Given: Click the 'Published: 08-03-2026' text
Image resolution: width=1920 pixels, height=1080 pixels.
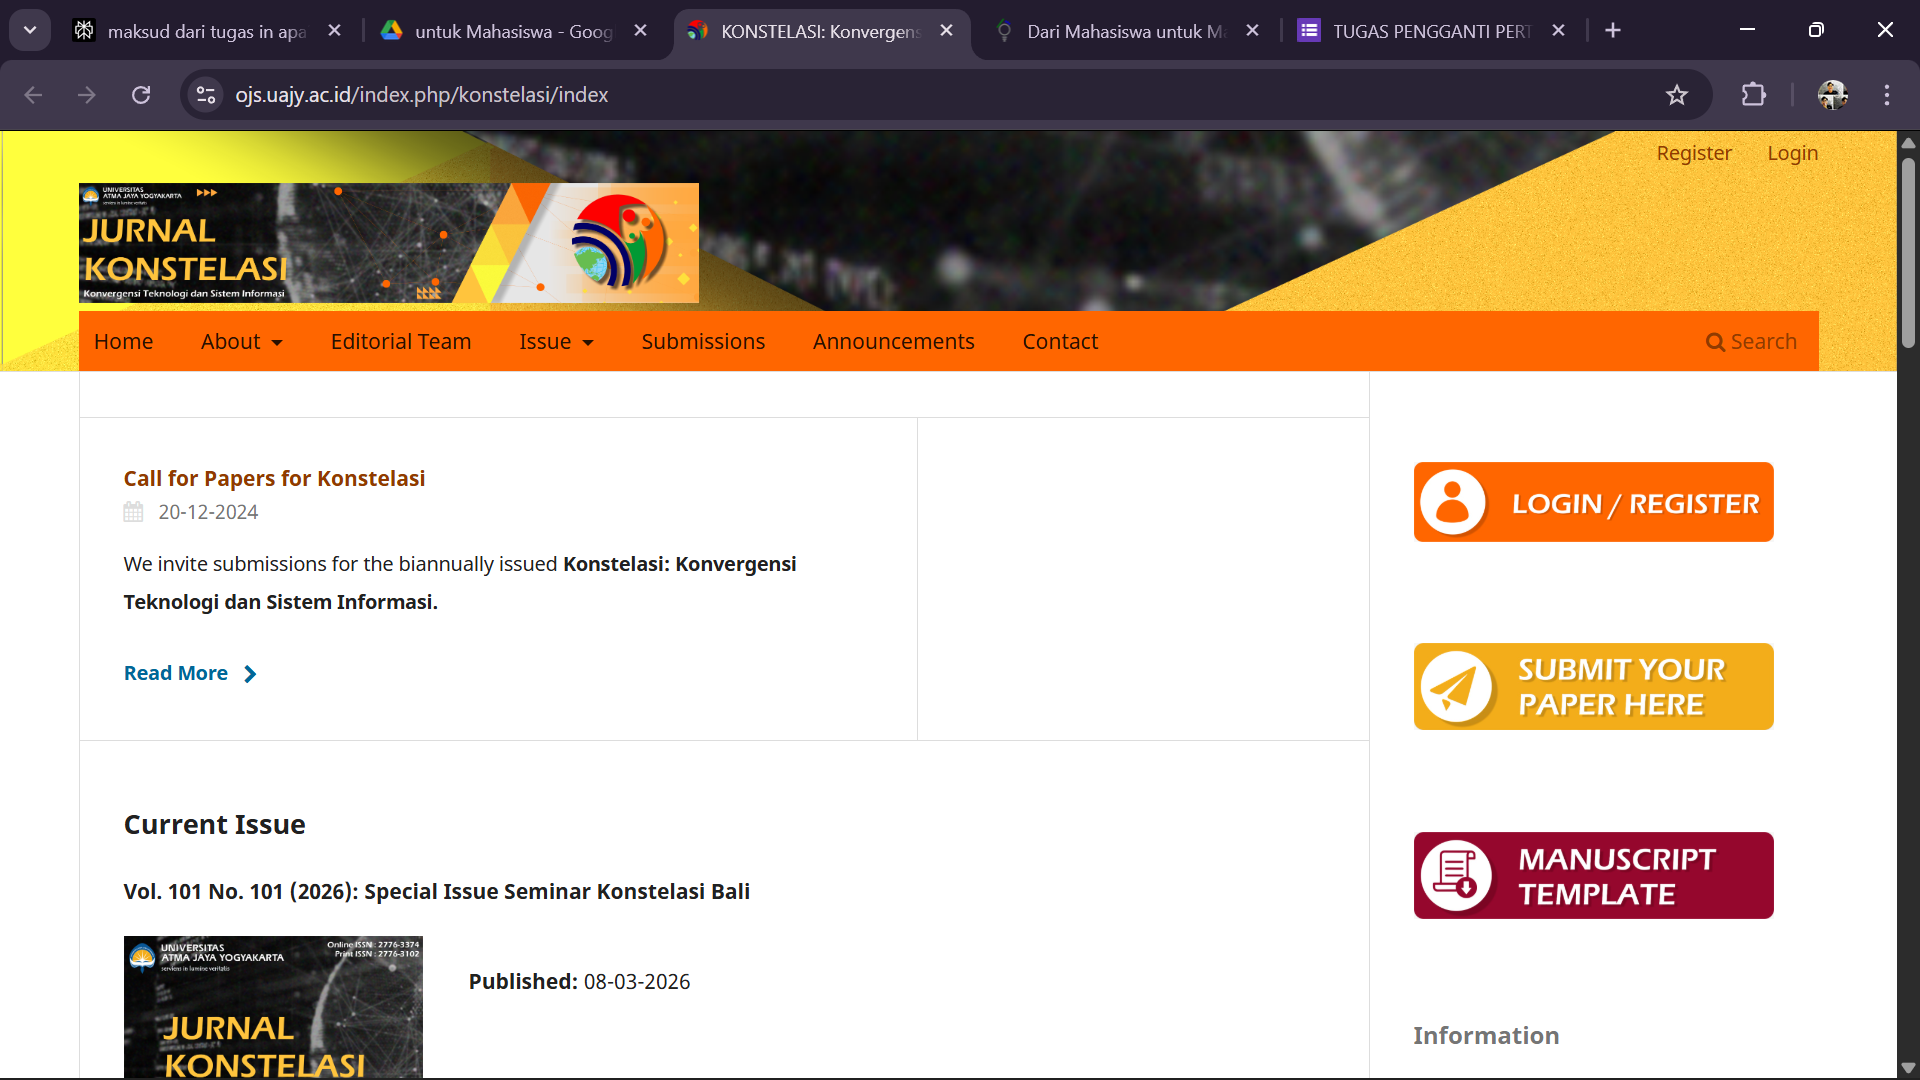Looking at the screenshot, I should 579,982.
